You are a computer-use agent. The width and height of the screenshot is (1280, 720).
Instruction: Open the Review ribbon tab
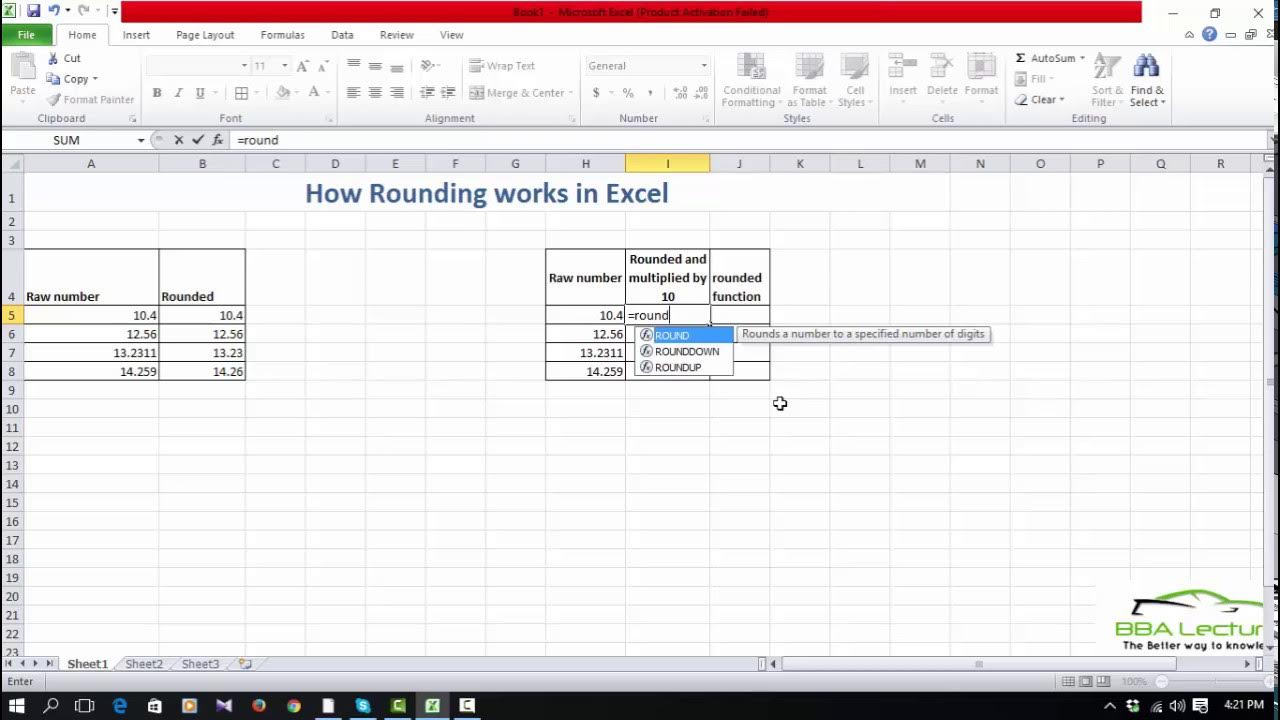396,35
